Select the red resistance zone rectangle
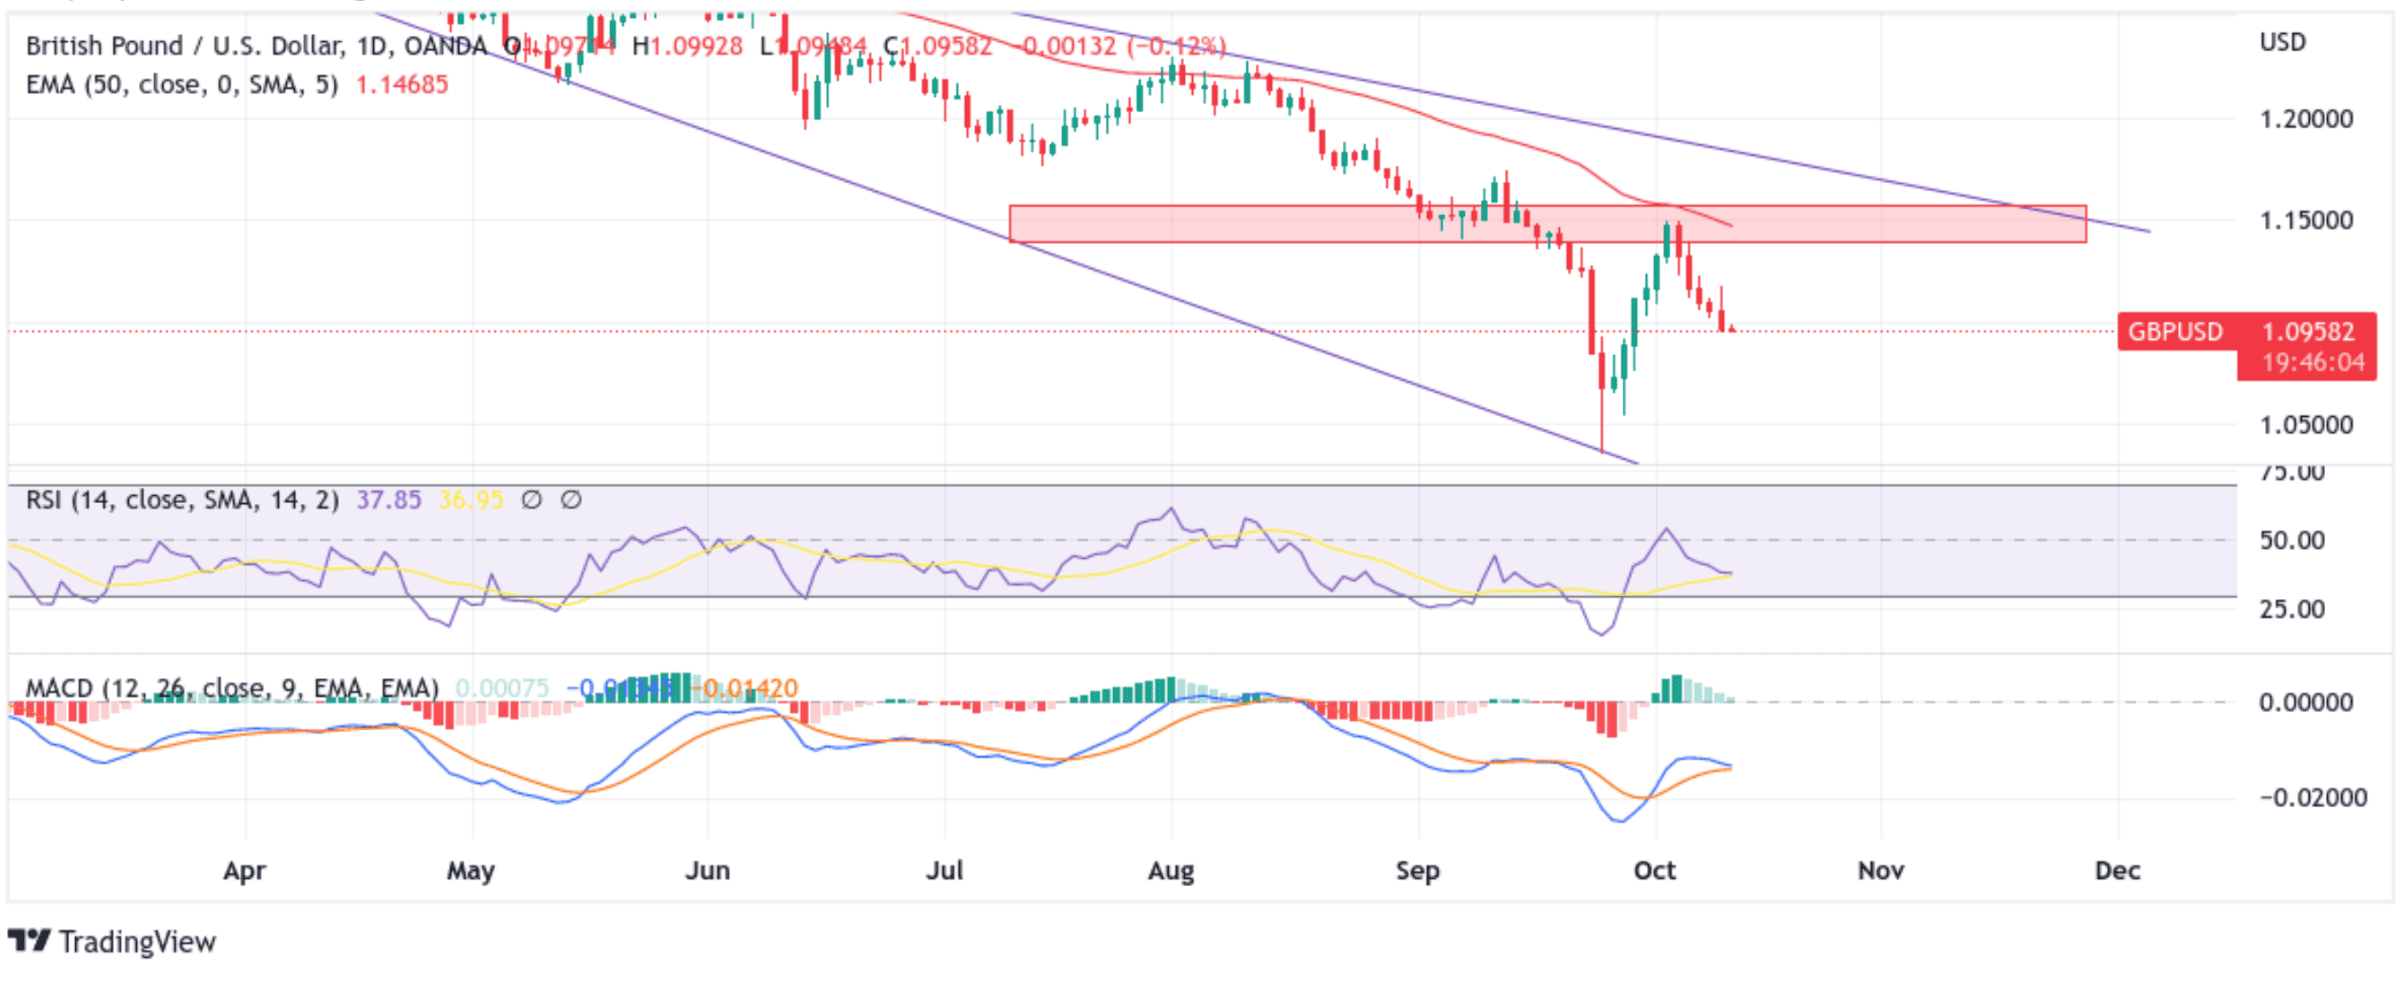This screenshot has width=2402, height=1006. point(1548,224)
